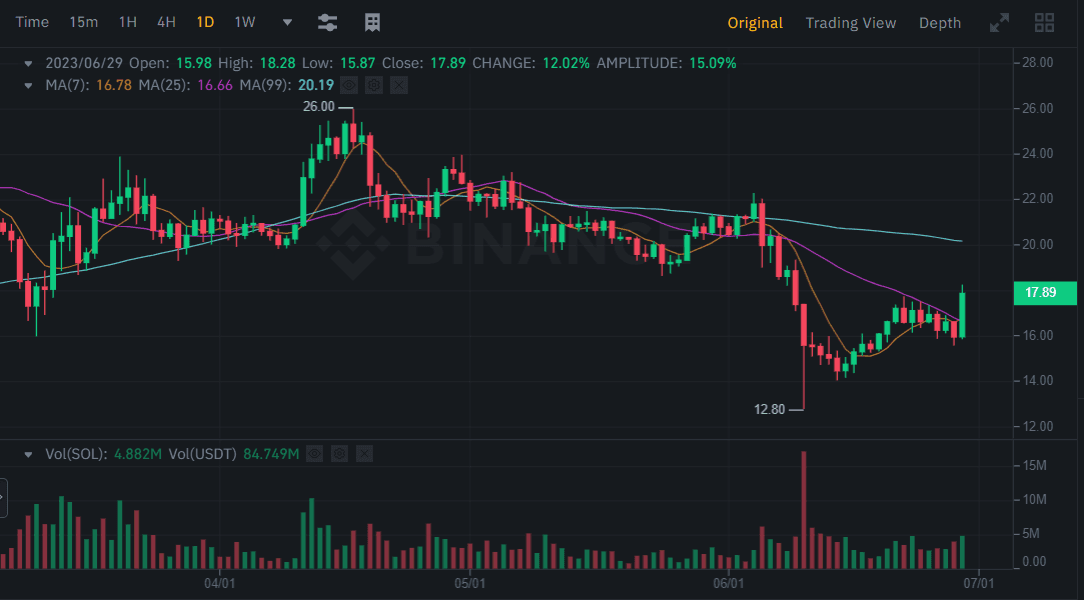Open the technical indicators settings icon

point(327,22)
